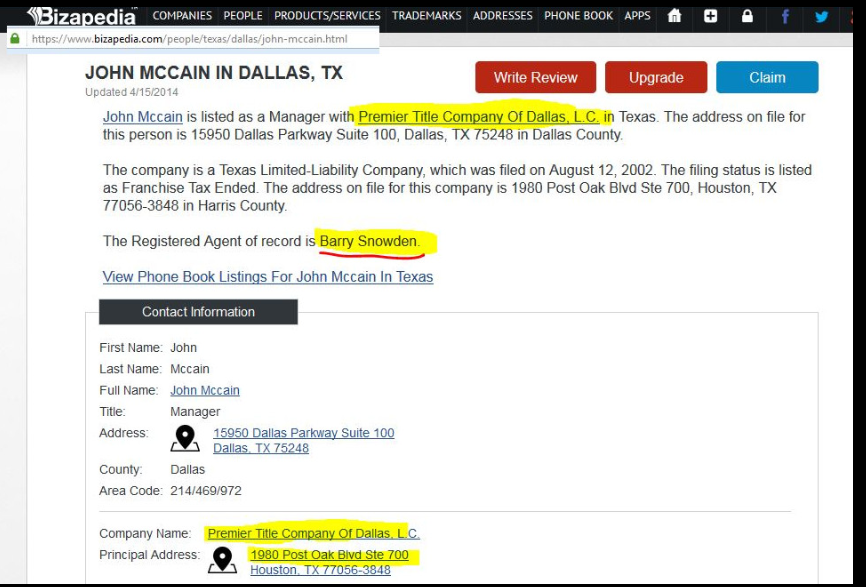Click the Barry Snowden registered agent name
Image resolution: width=866 pixels, height=587 pixels.
tap(369, 241)
